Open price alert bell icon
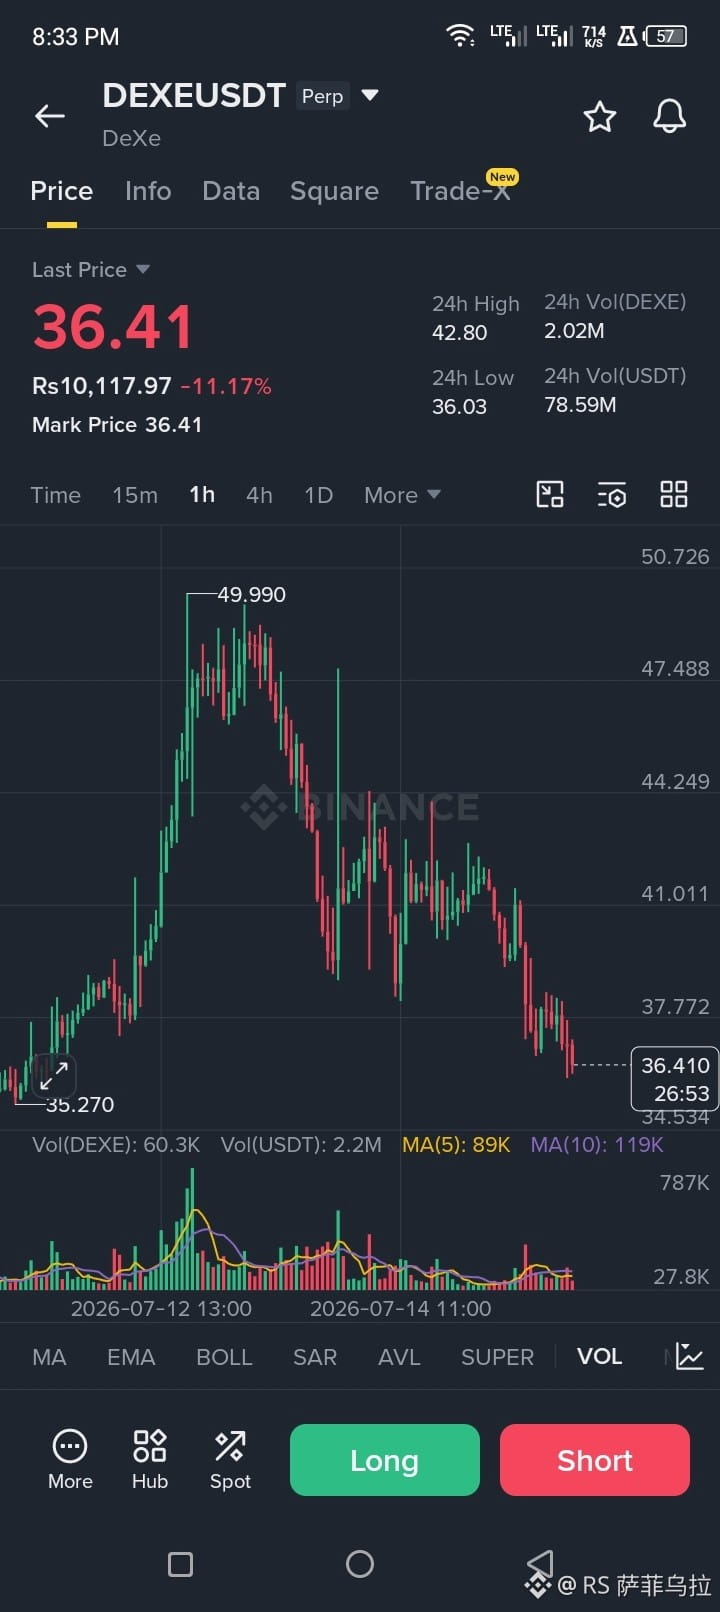 pyautogui.click(x=670, y=116)
